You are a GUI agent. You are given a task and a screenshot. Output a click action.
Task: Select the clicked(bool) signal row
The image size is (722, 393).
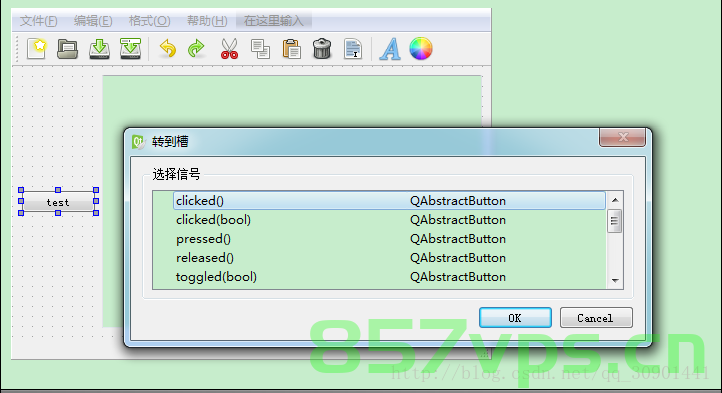pyautogui.click(x=389, y=220)
